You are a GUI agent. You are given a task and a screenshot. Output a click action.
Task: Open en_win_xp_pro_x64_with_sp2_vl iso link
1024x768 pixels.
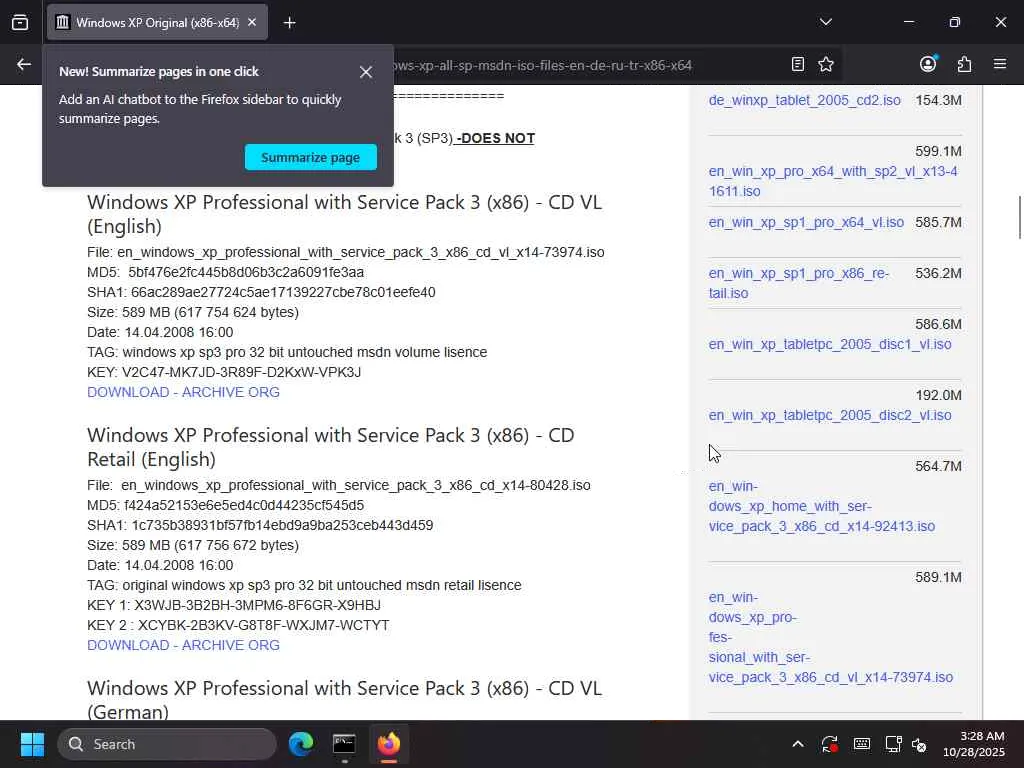coord(833,181)
